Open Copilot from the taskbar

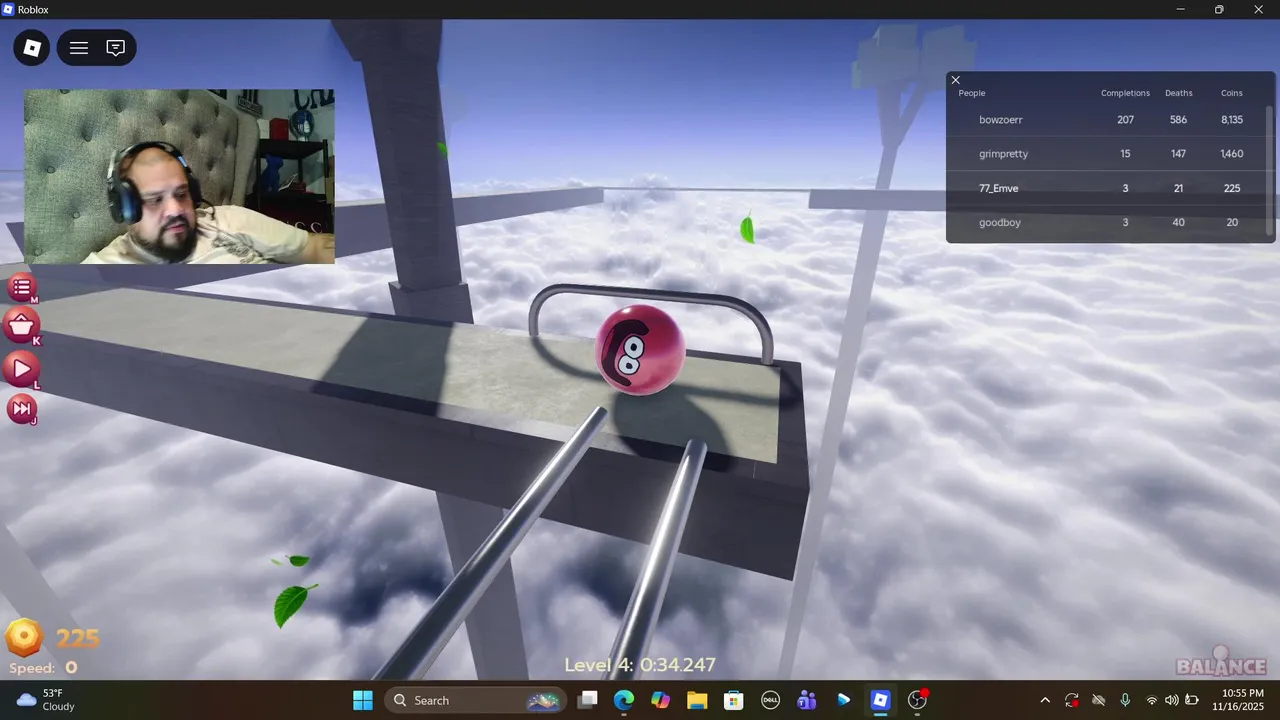[x=660, y=700]
